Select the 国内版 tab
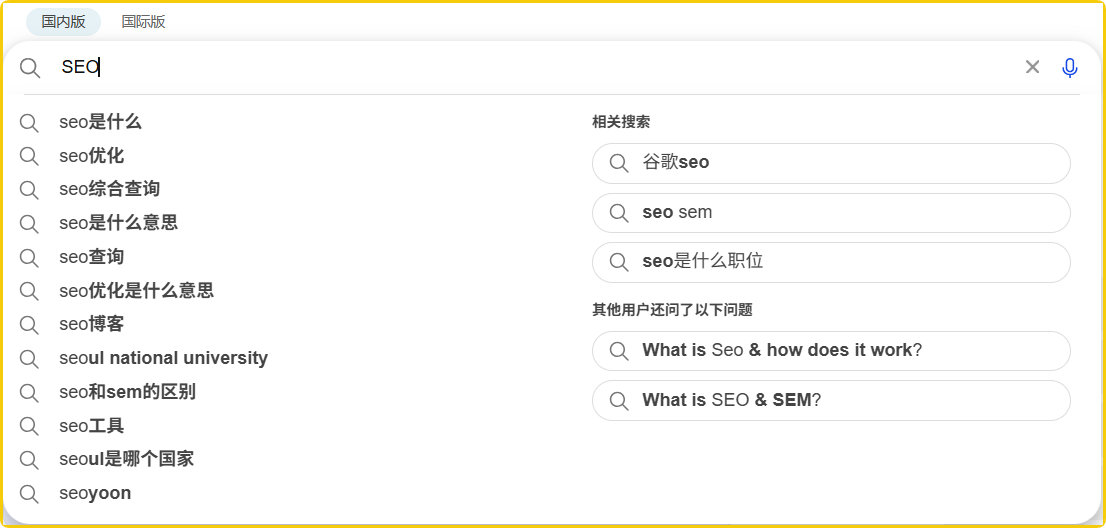This screenshot has height=528, width=1106. (x=63, y=21)
